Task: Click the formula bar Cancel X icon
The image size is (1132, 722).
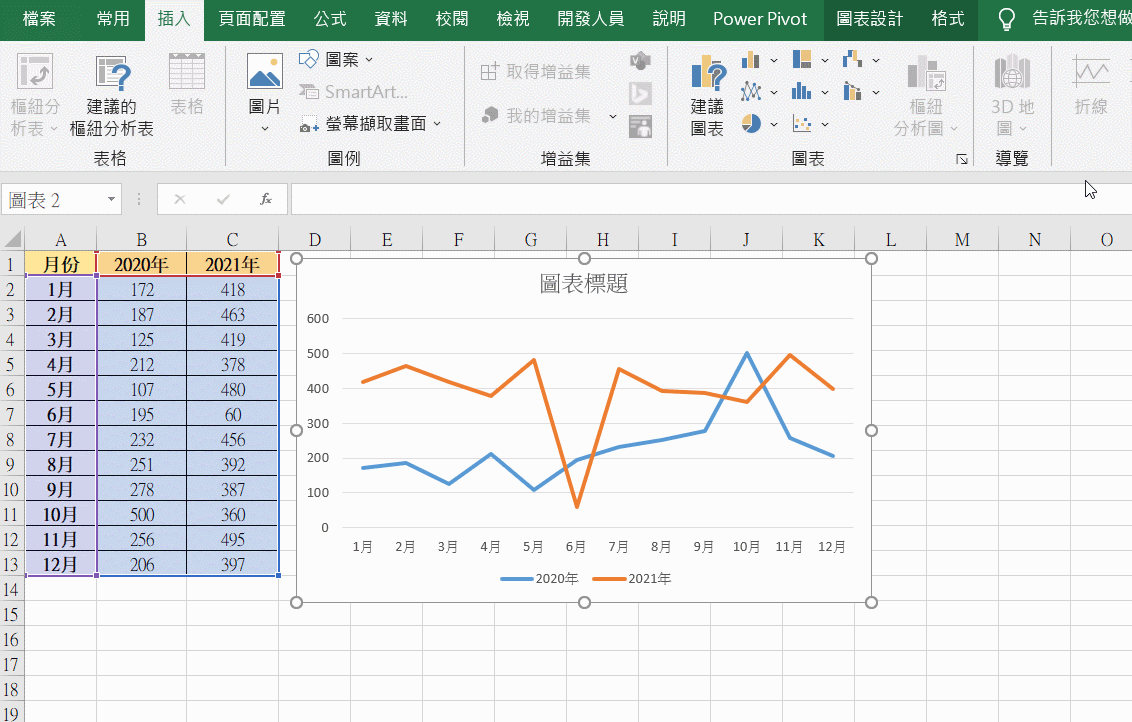Action: [x=180, y=199]
